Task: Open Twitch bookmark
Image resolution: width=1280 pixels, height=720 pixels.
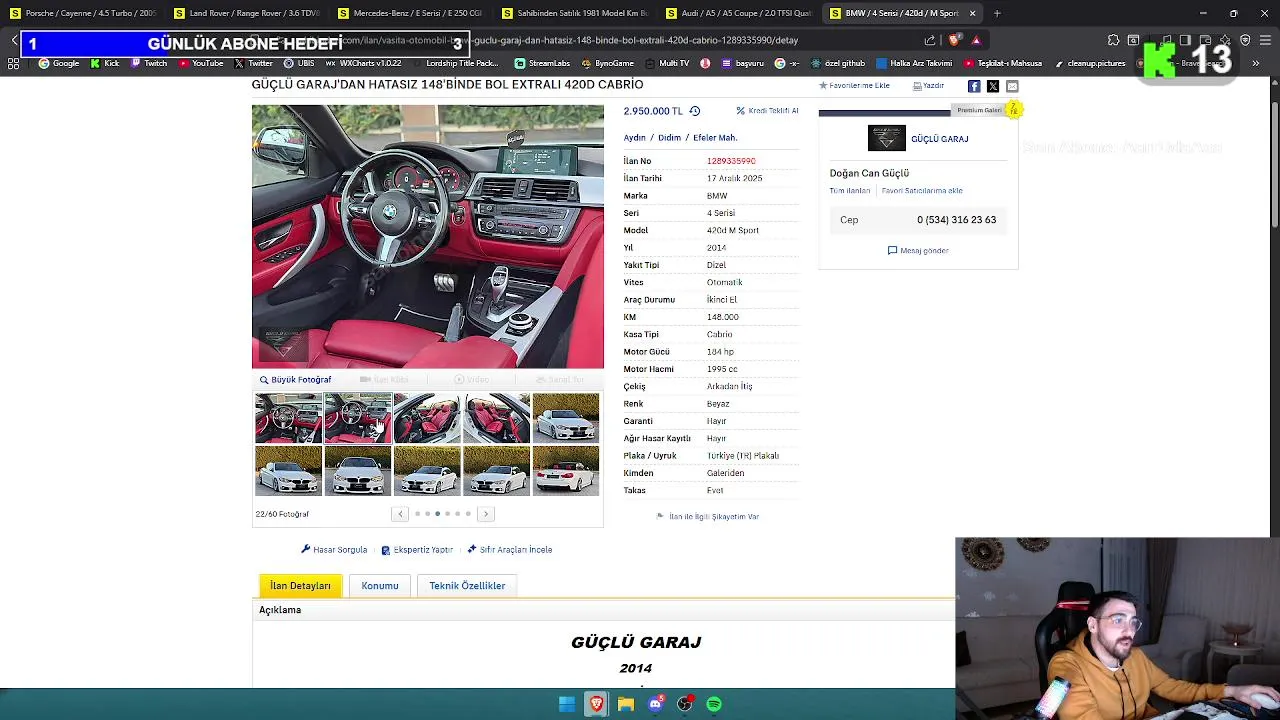Action: tap(149, 63)
